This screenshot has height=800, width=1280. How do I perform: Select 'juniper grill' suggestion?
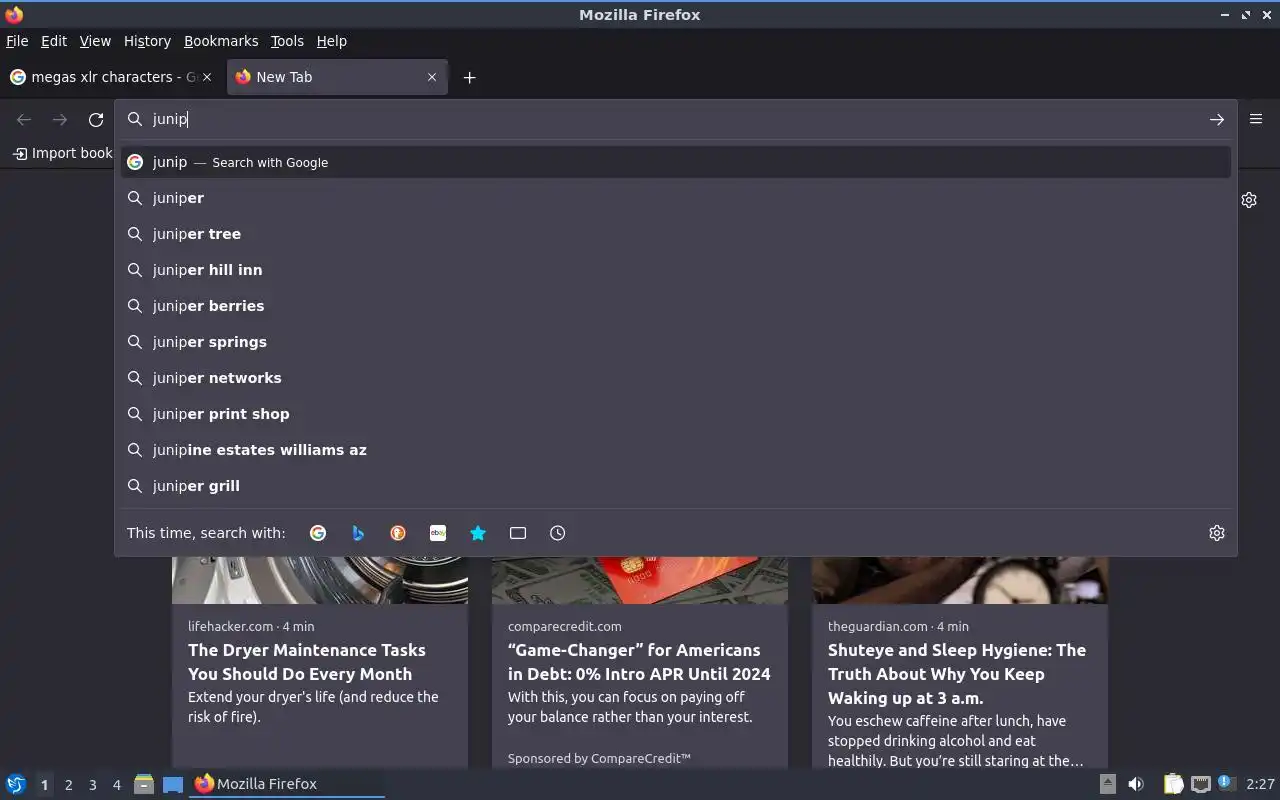tap(676, 486)
